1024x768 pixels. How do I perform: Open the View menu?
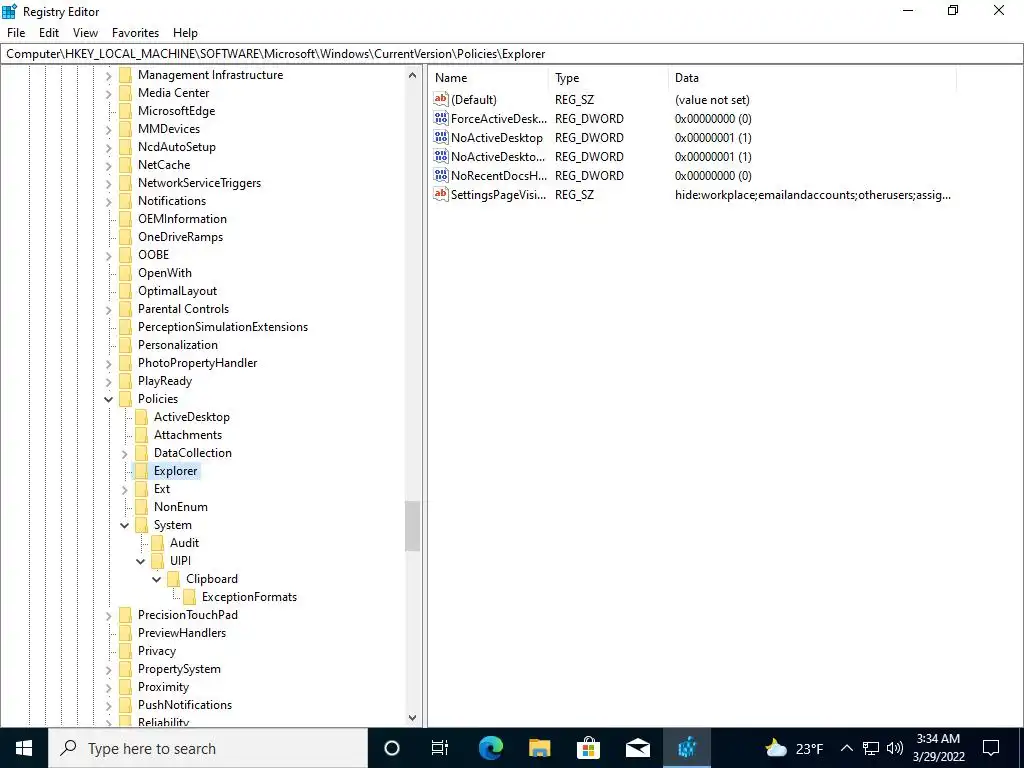pyautogui.click(x=86, y=33)
